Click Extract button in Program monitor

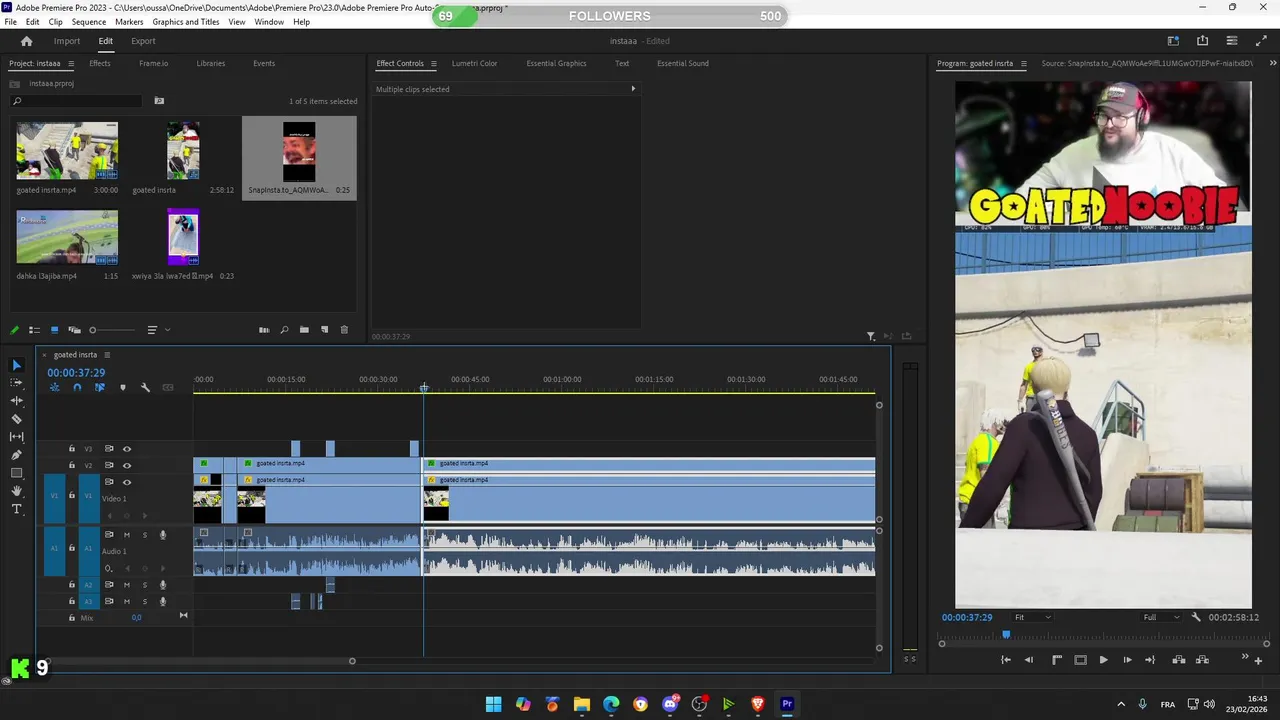[1202, 660]
